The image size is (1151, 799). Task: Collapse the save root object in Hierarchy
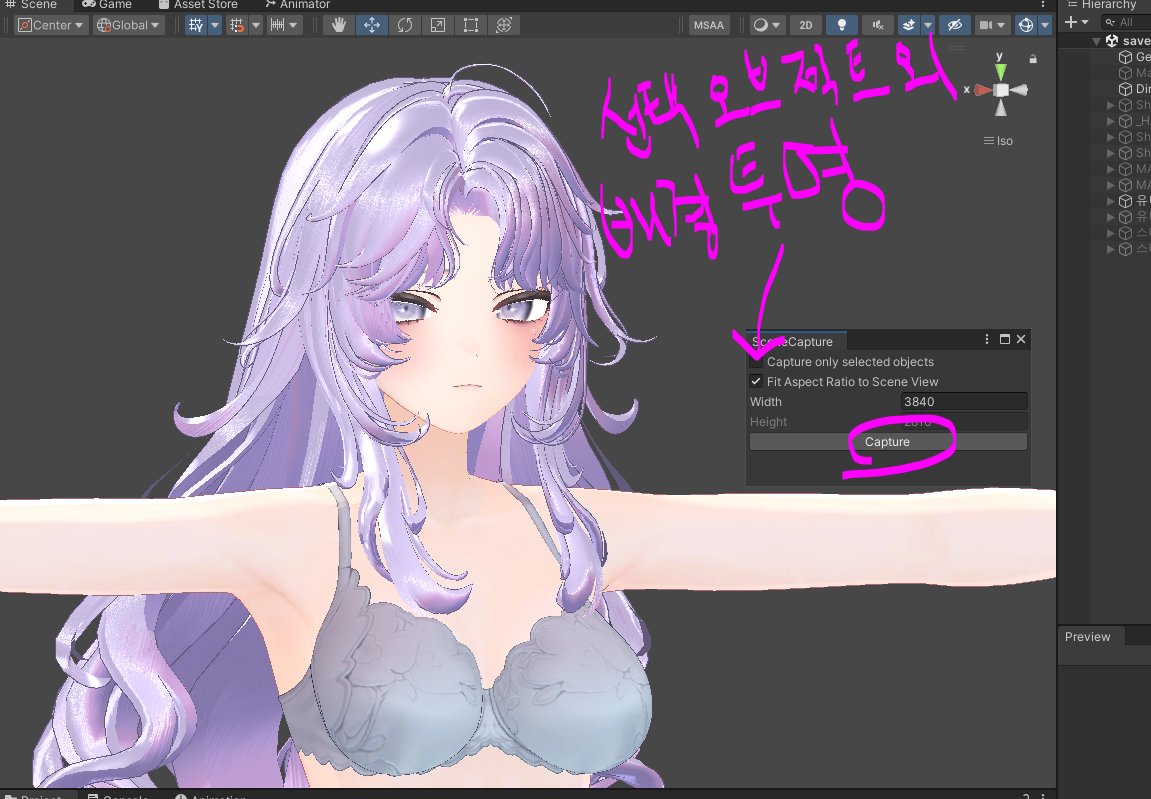click(x=1095, y=40)
